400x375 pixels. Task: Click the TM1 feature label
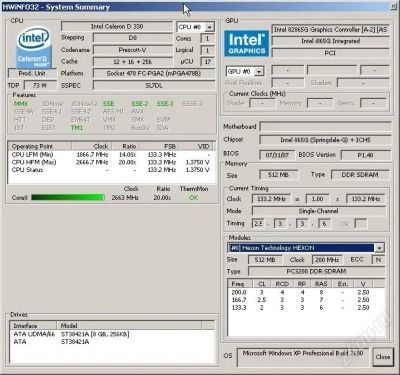[x=77, y=128]
